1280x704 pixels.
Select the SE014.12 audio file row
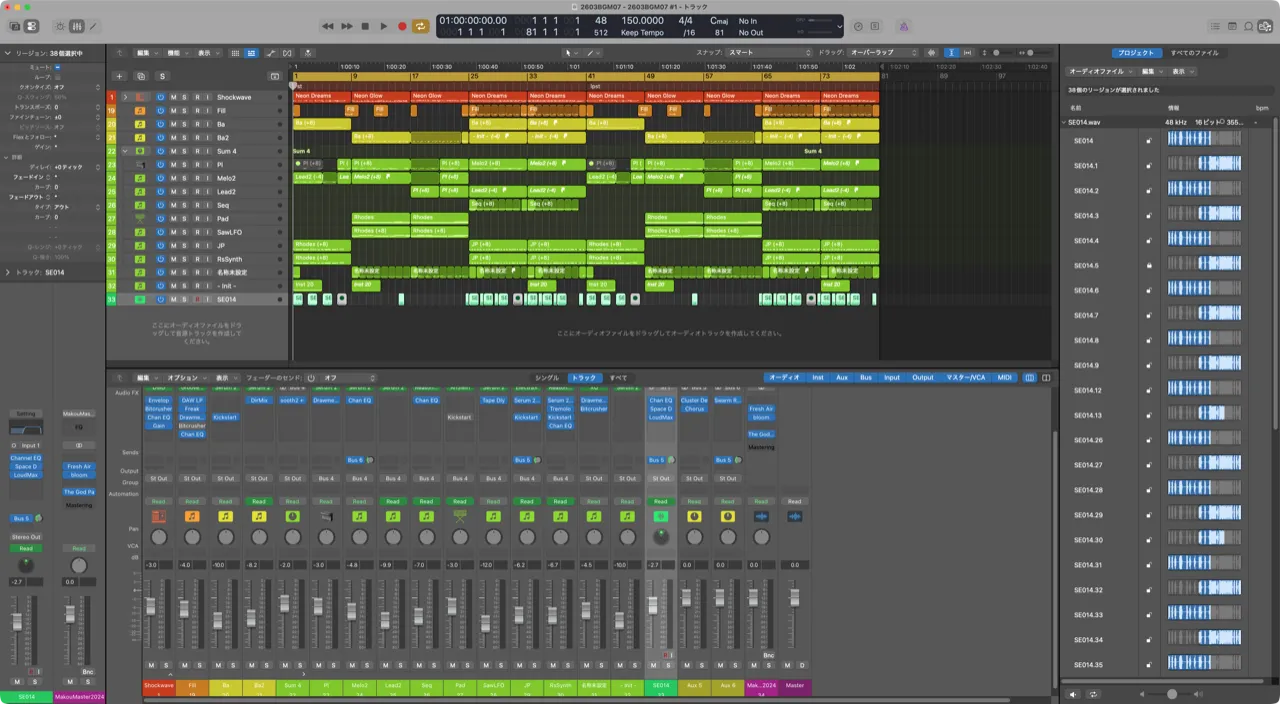[1088, 390]
